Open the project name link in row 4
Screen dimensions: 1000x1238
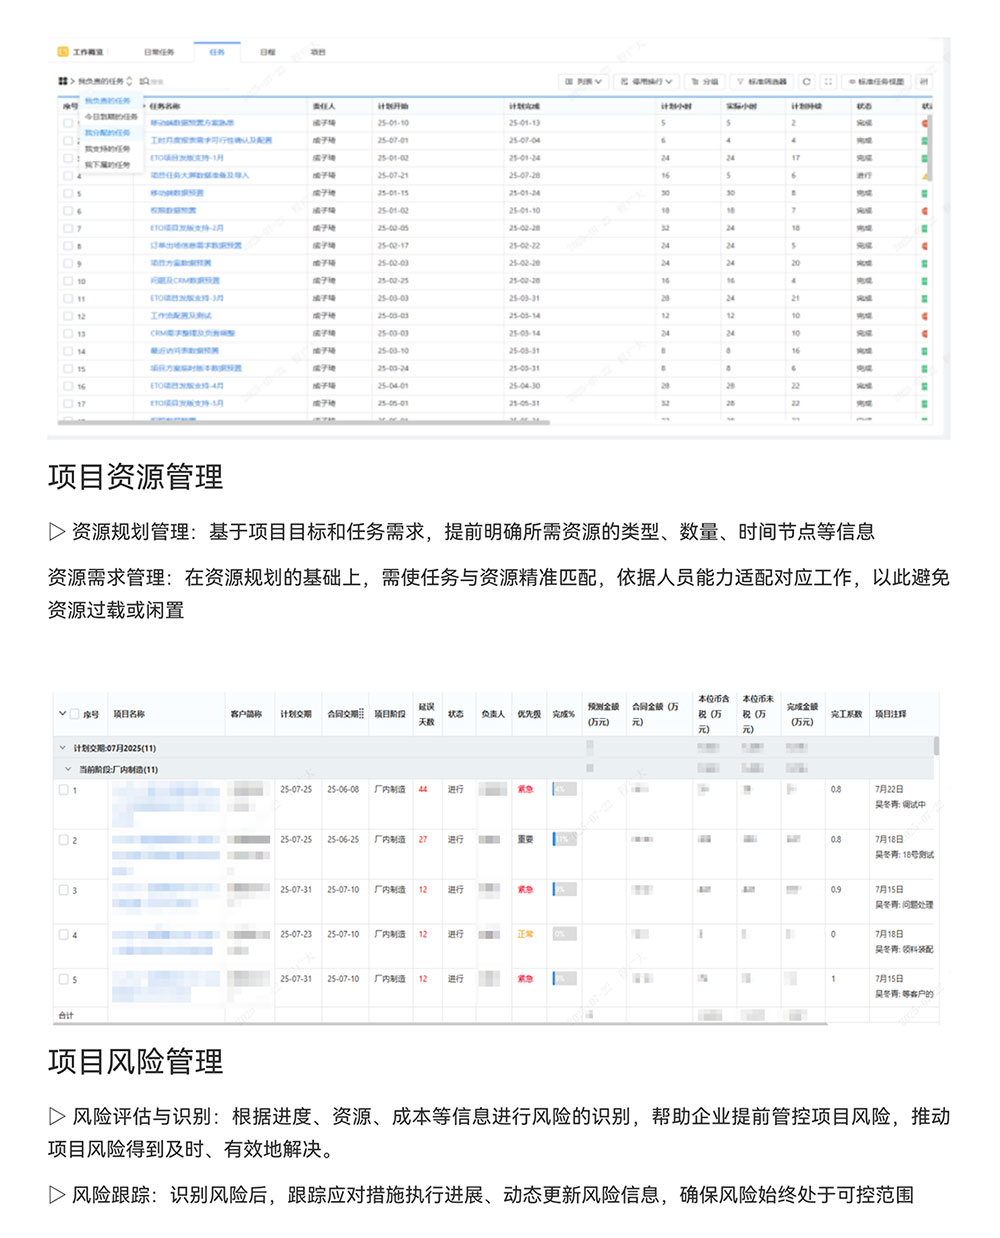(164, 942)
